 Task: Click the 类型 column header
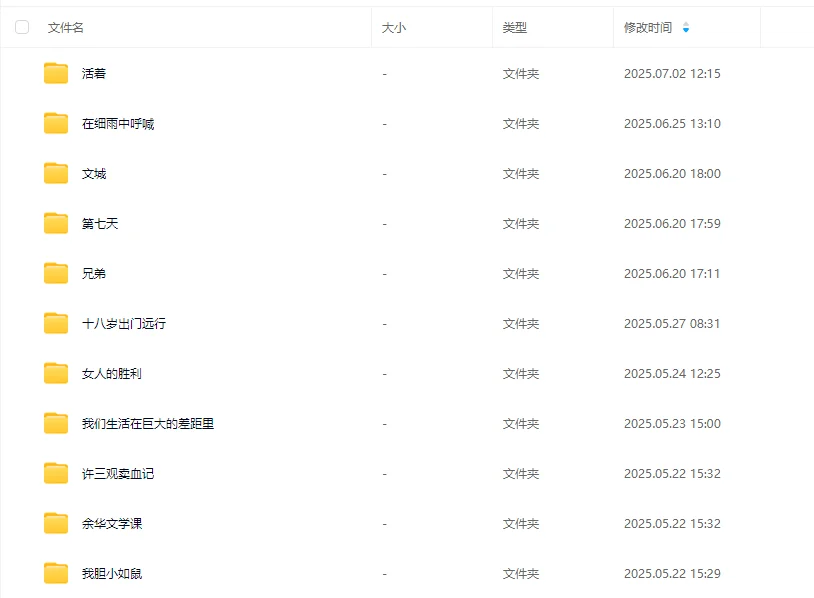[514, 28]
